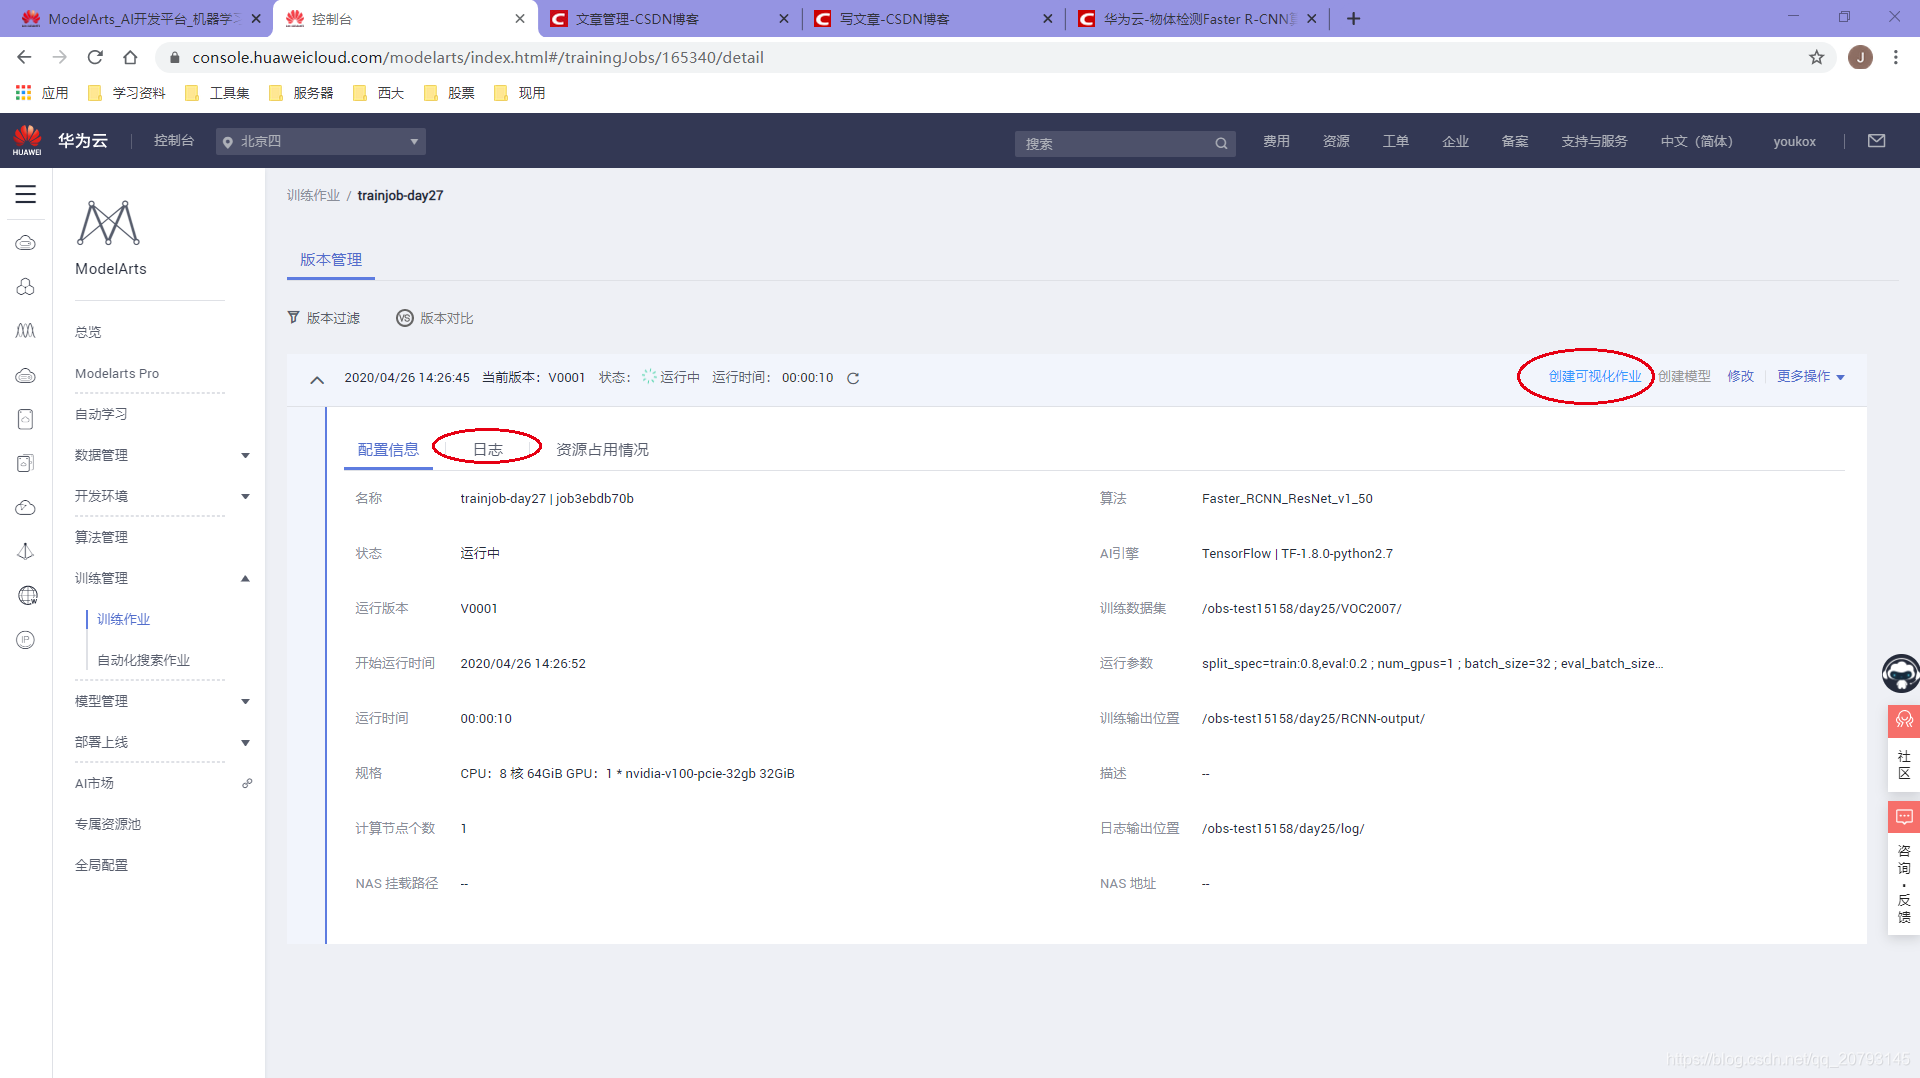Select the 配置信息 tab
This screenshot has height=1078, width=1920.
388,449
